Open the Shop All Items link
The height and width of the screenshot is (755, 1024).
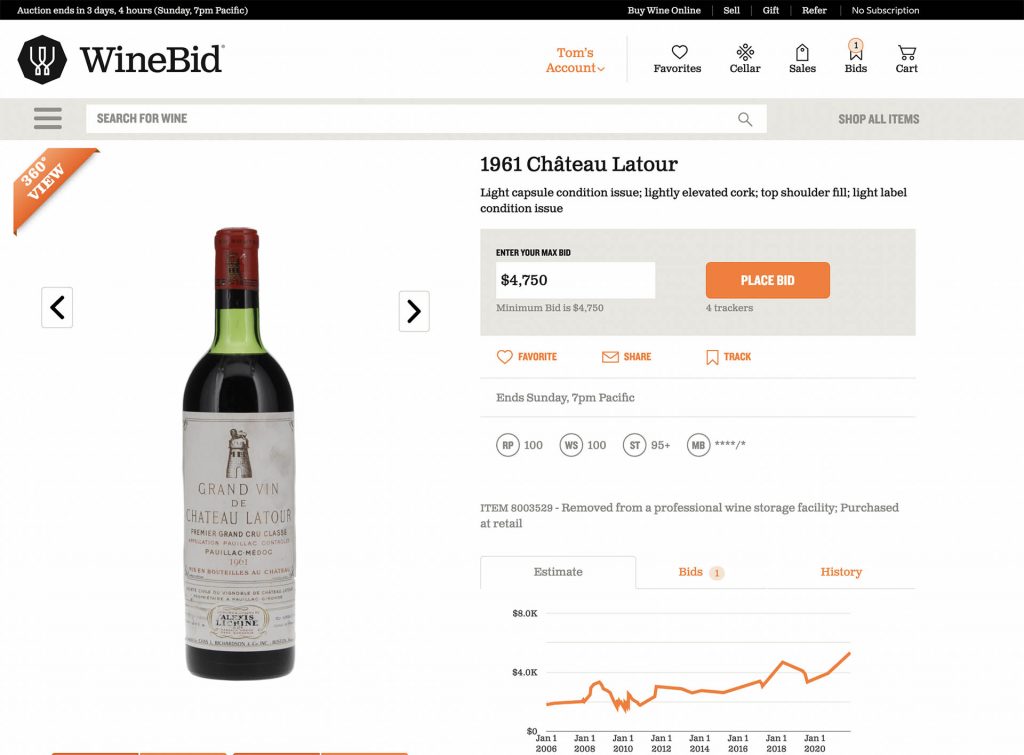click(878, 119)
